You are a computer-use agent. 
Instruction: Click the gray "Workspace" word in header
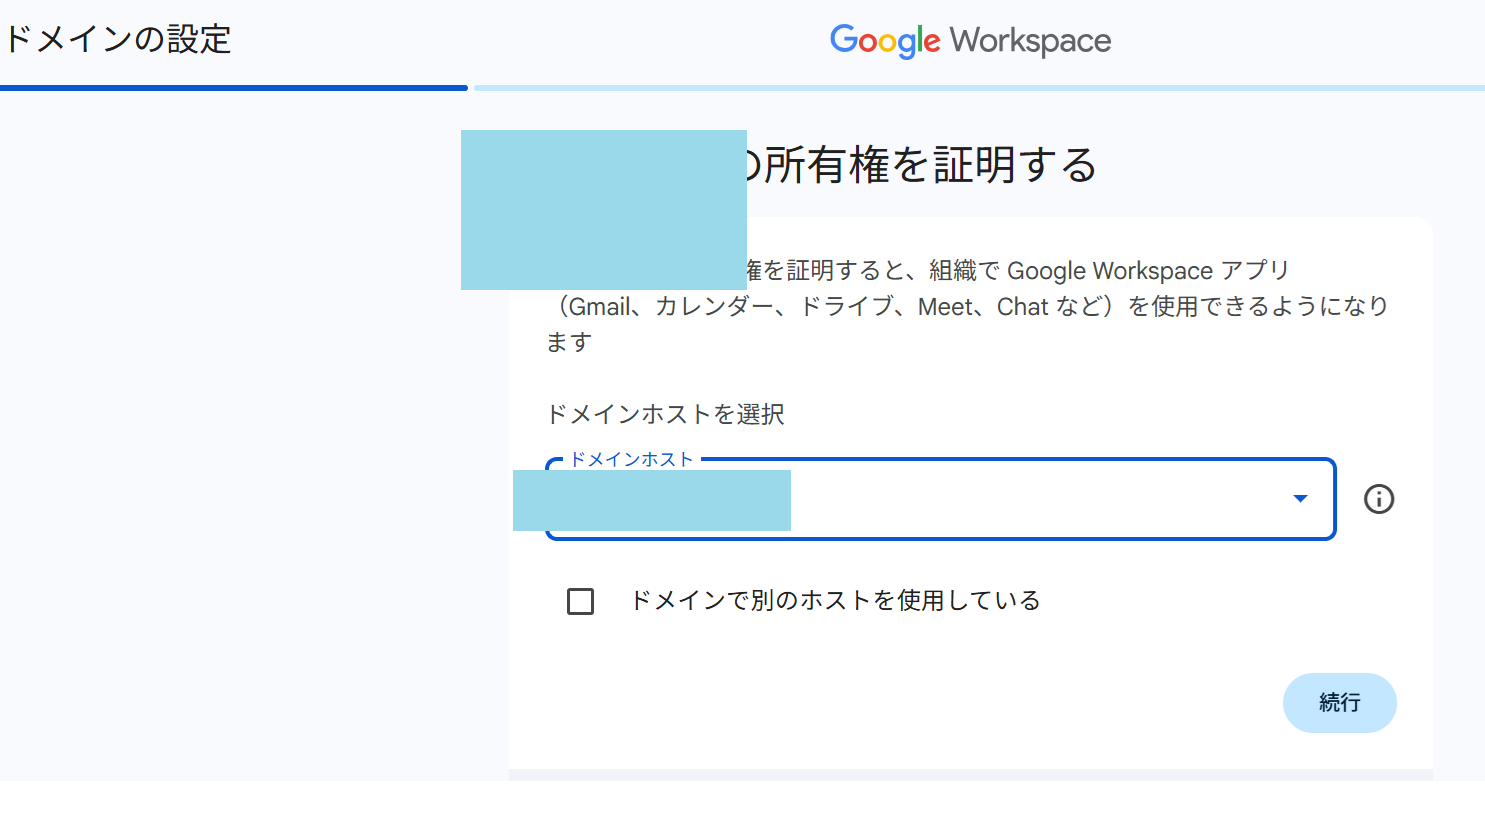point(1030,41)
